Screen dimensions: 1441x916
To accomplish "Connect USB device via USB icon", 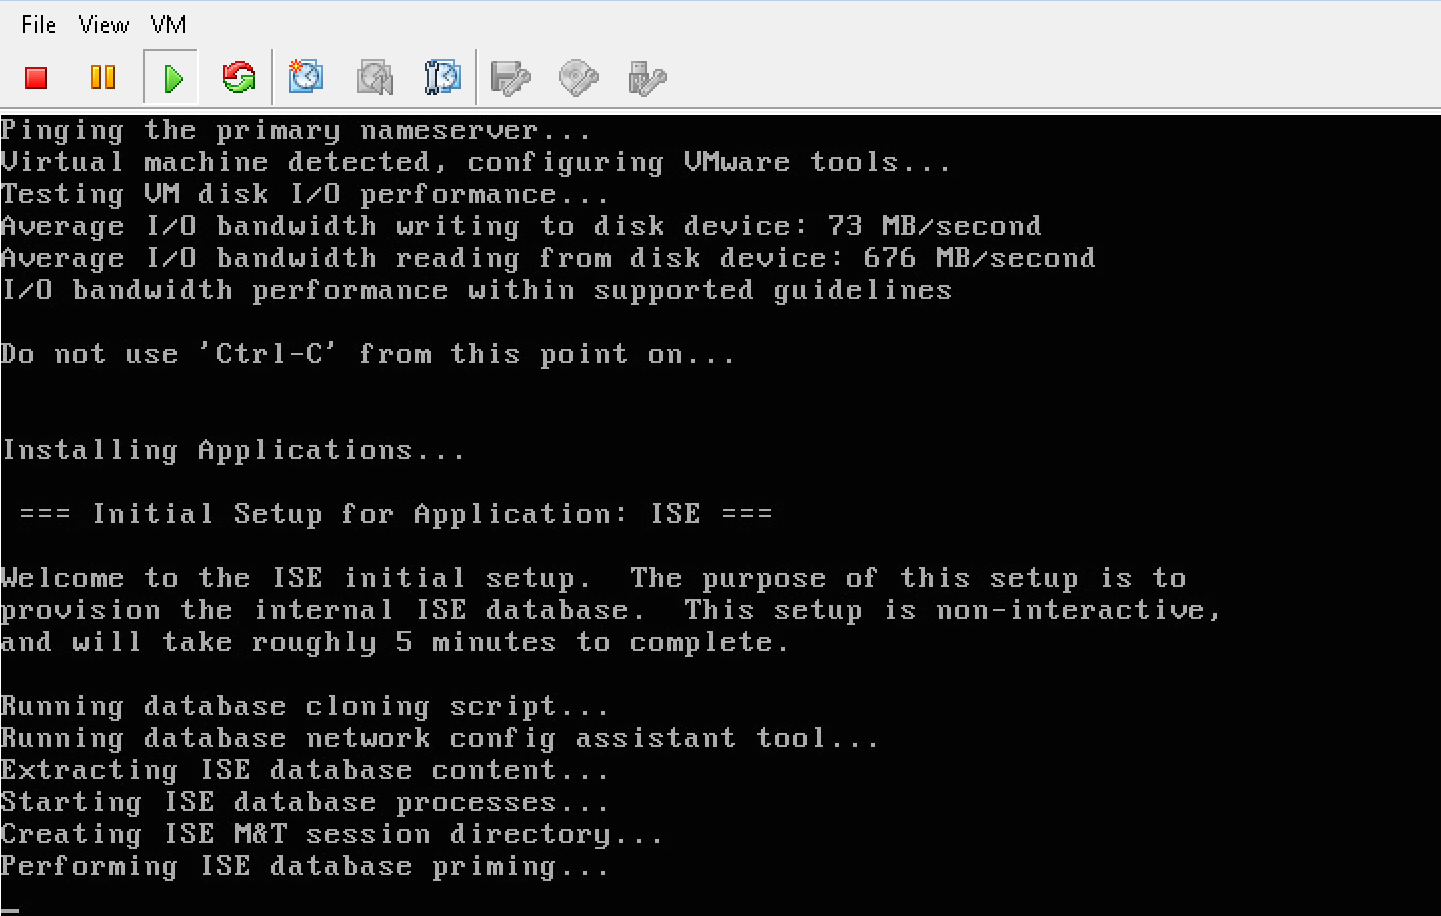I will pyautogui.click(x=646, y=78).
